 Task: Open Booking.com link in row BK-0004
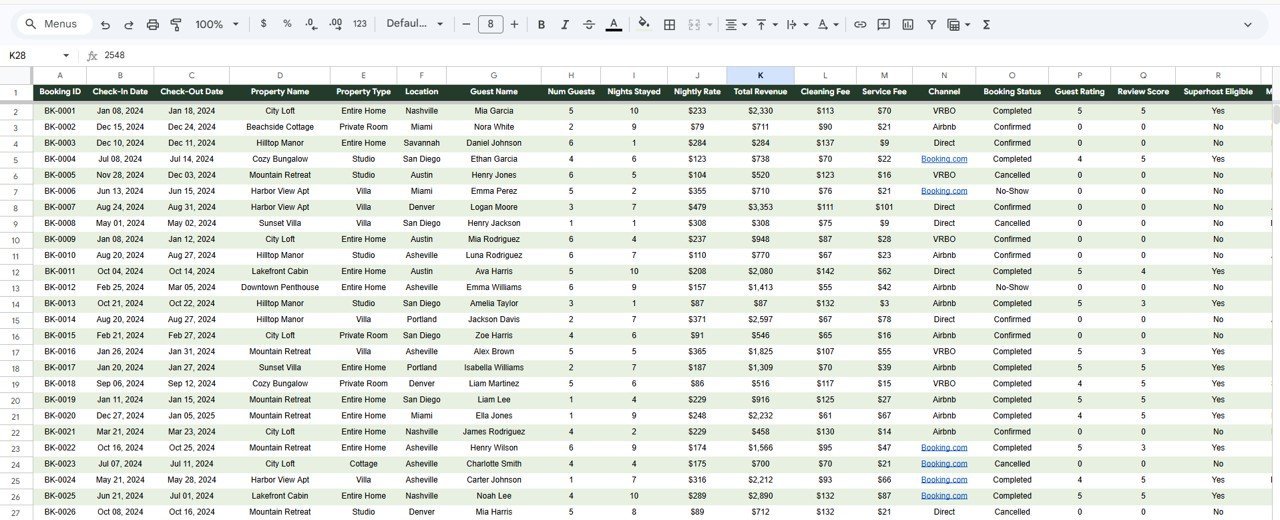(x=944, y=159)
